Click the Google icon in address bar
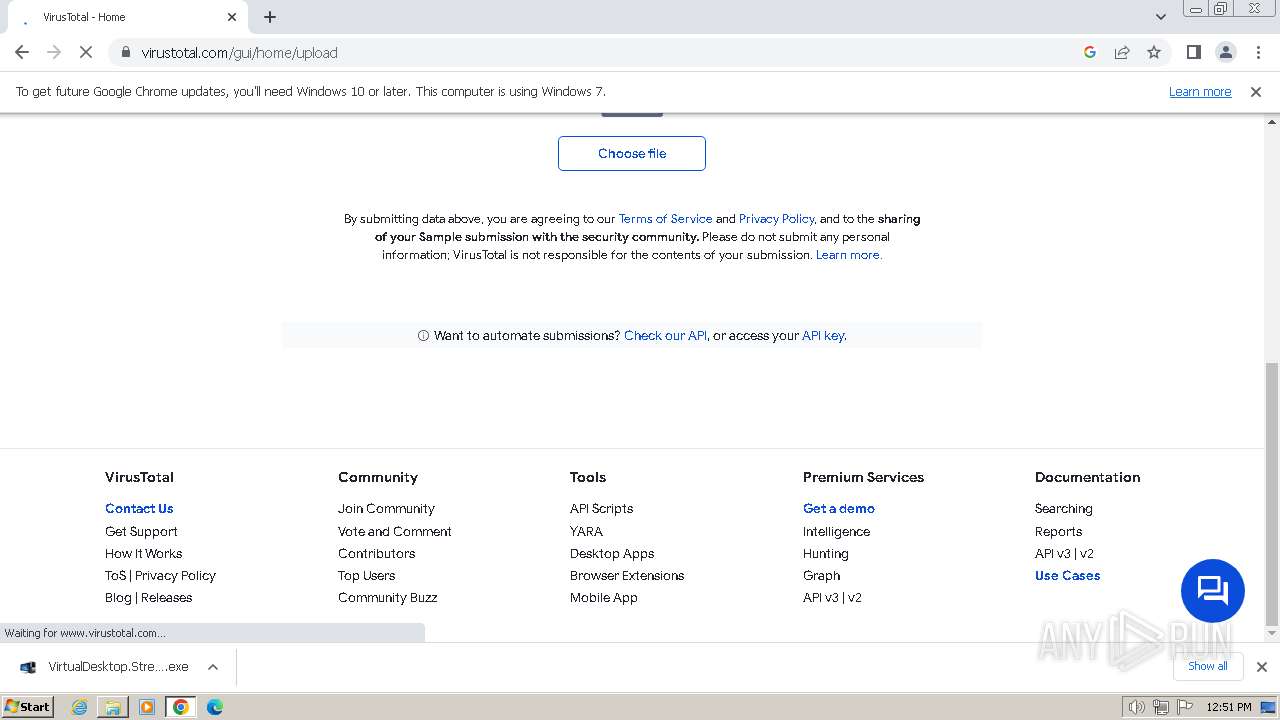This screenshot has width=1280, height=720. [1090, 52]
